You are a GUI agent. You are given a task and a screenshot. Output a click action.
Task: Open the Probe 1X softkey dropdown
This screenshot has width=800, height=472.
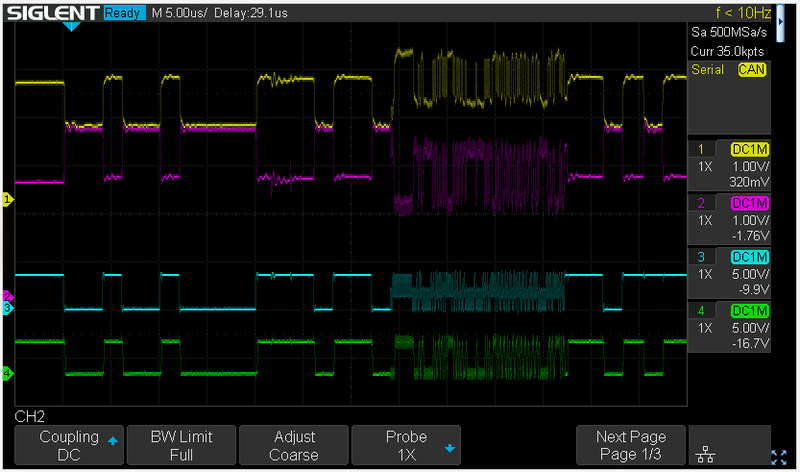(406, 445)
